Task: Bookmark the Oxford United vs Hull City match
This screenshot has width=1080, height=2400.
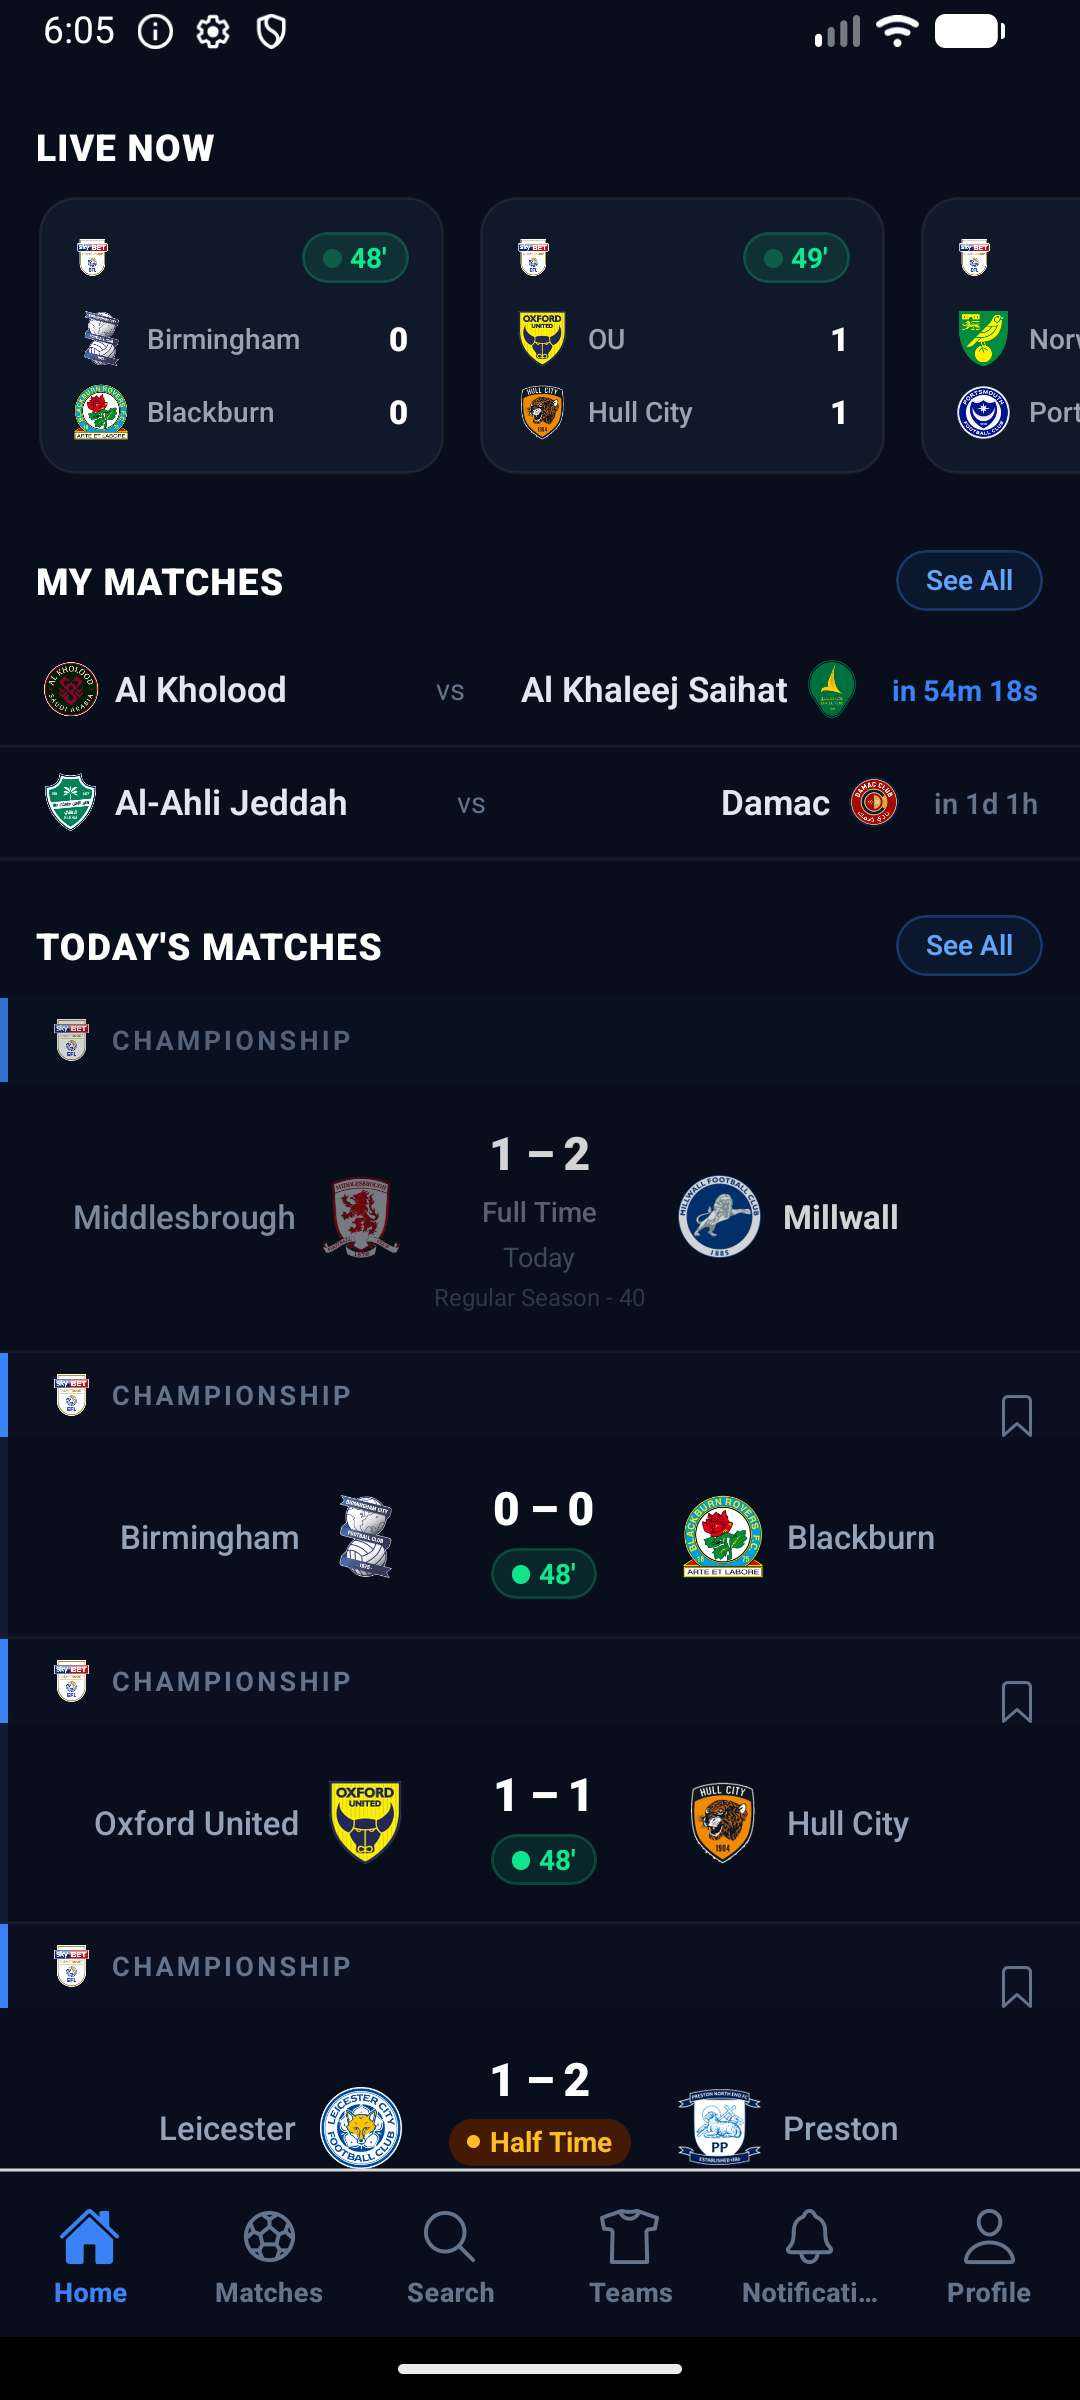Action: [1018, 1700]
